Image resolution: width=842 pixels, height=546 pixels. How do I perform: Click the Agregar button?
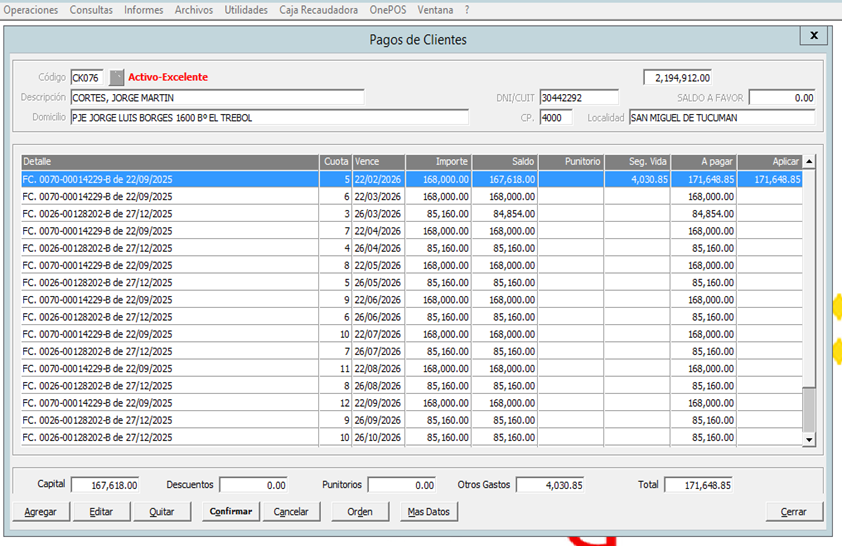(x=41, y=512)
